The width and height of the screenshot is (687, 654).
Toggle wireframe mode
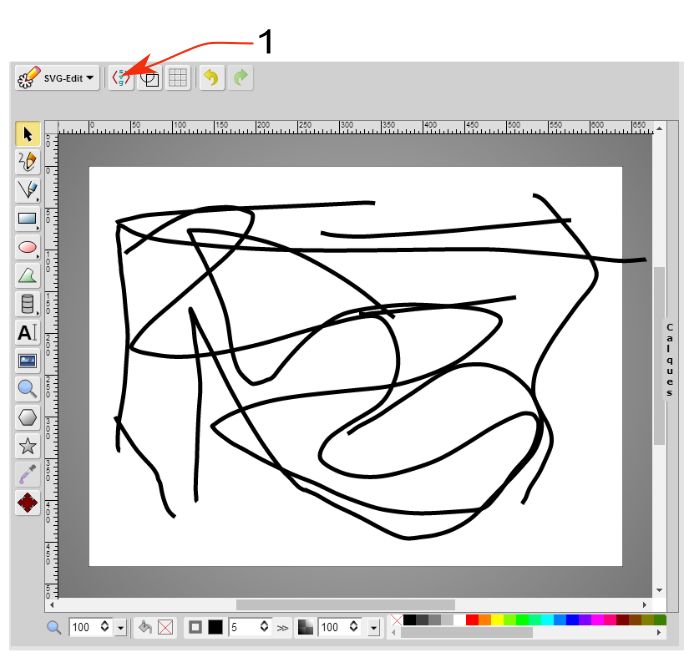point(149,78)
